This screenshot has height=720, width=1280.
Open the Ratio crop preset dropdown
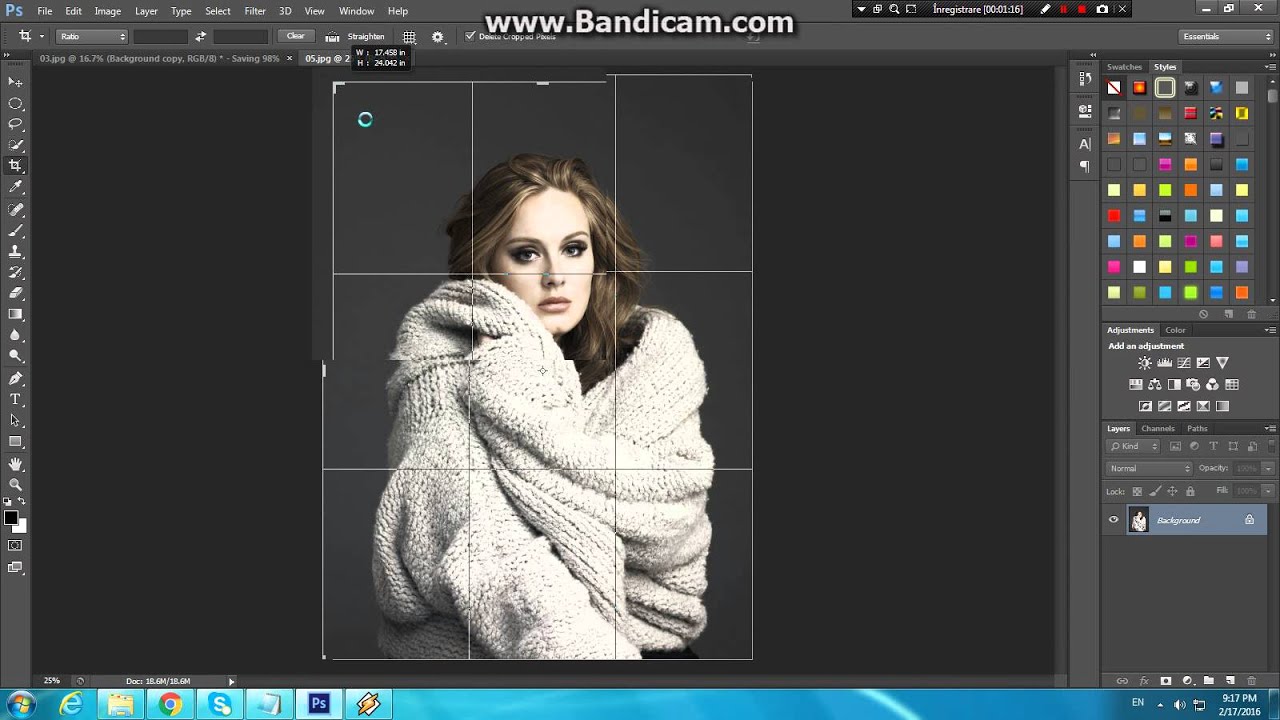point(91,36)
